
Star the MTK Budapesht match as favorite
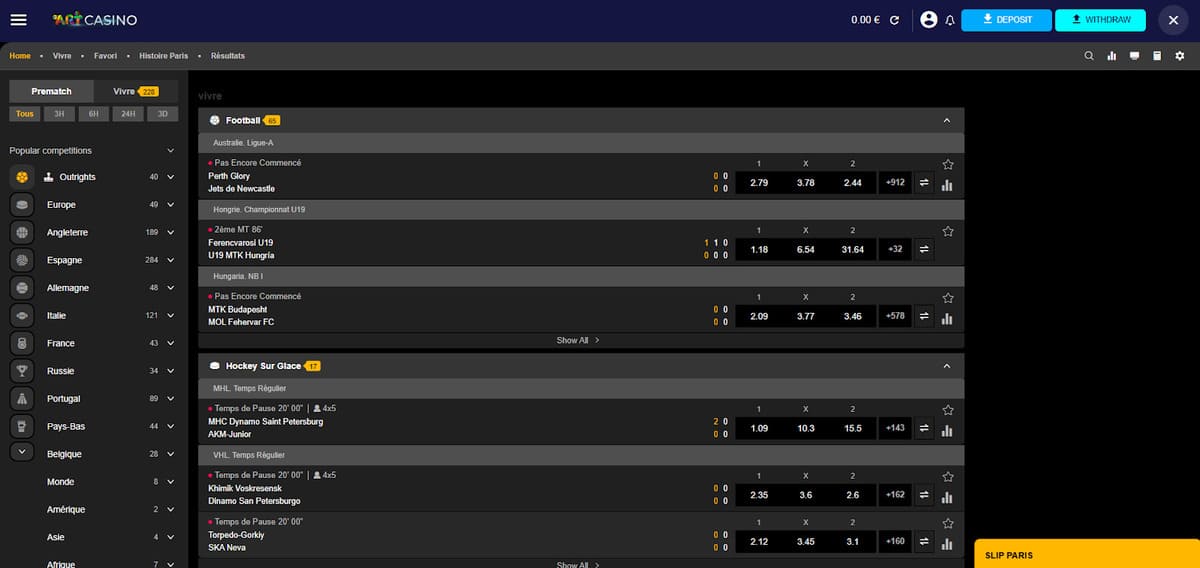point(947,298)
